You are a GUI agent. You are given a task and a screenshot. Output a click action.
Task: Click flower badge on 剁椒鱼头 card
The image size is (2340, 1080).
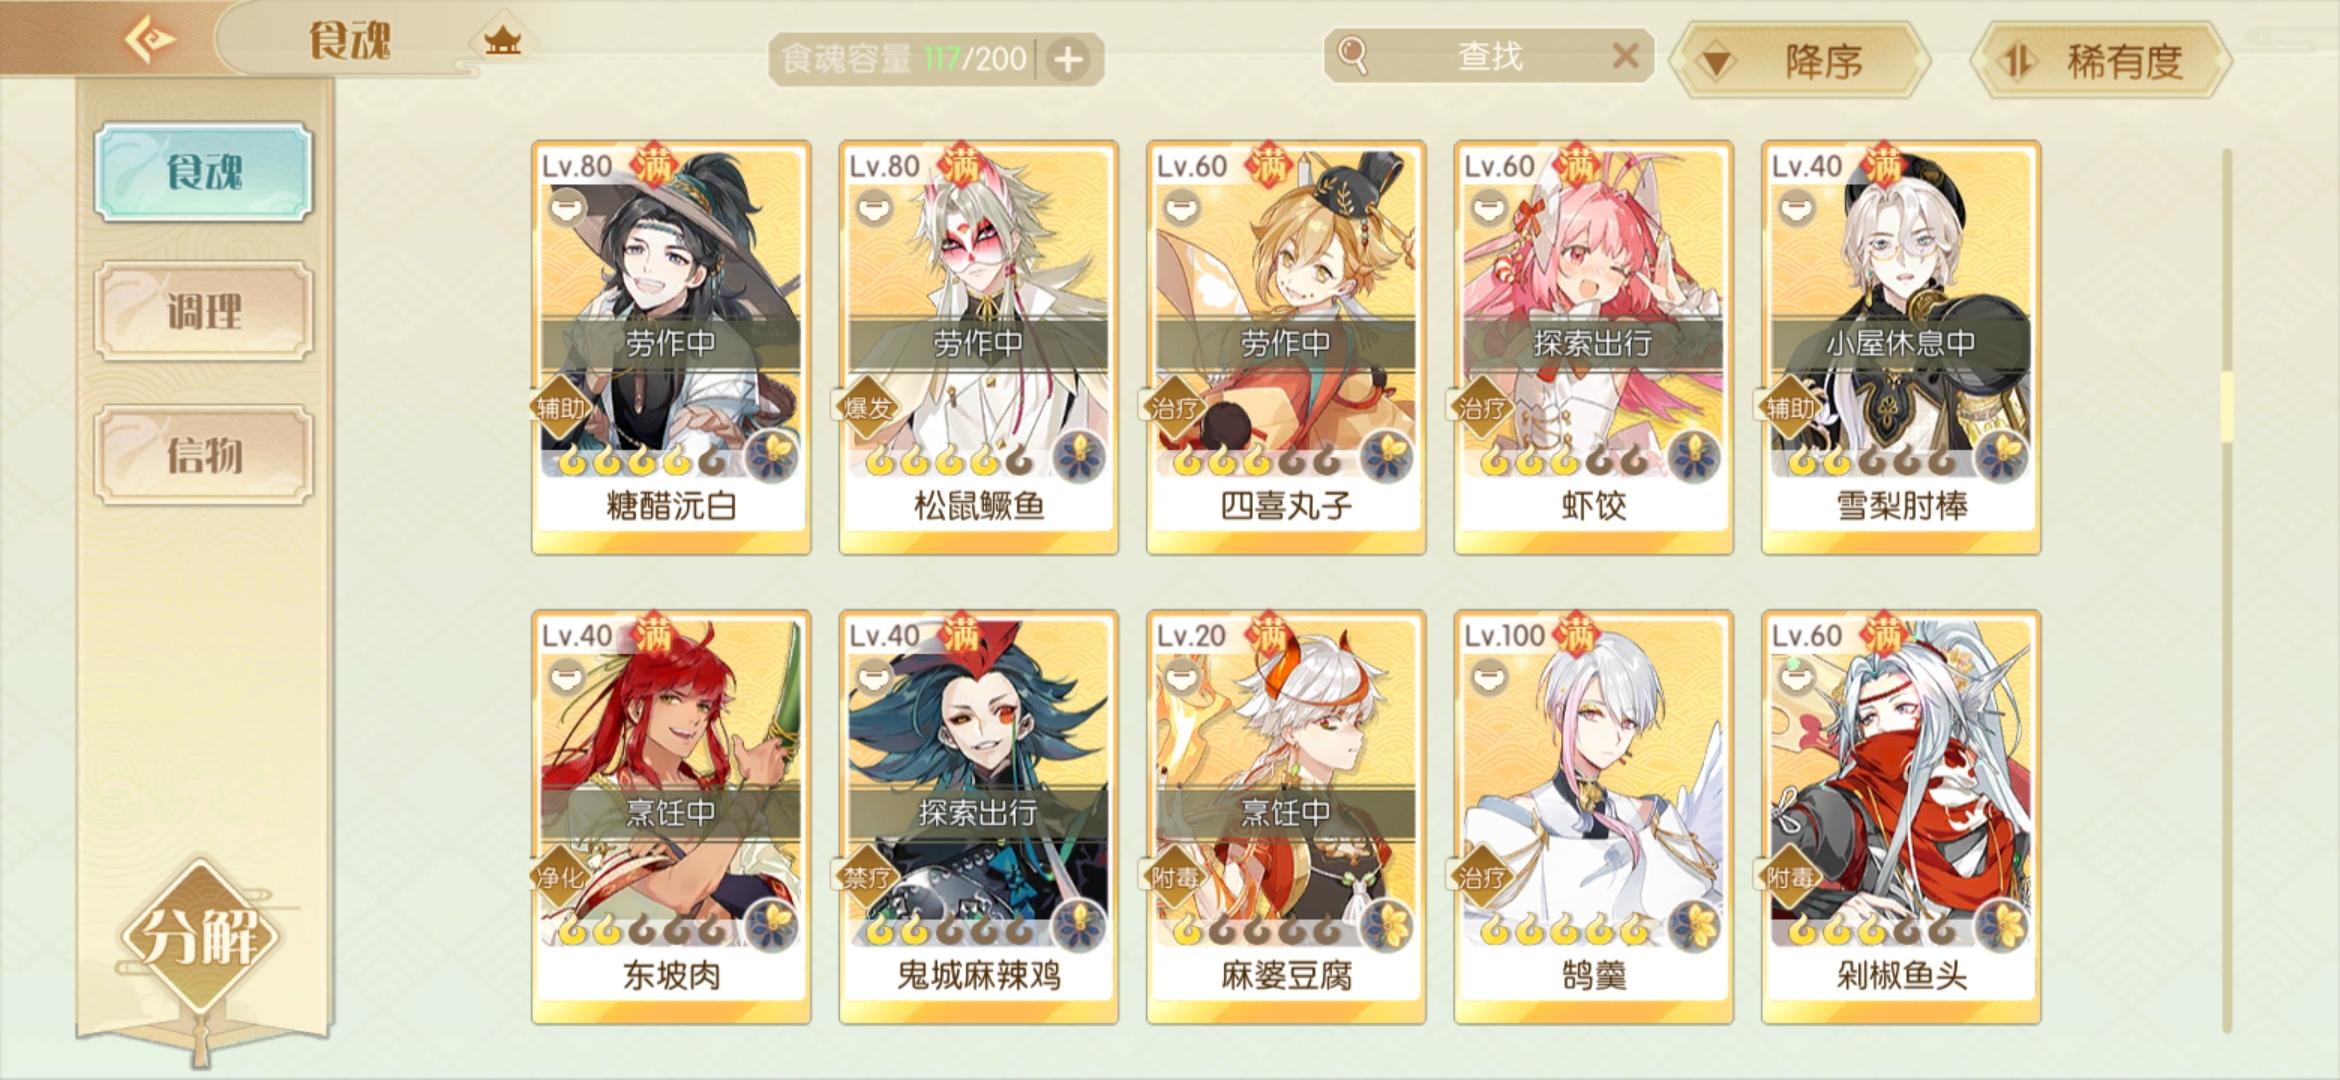2003,925
